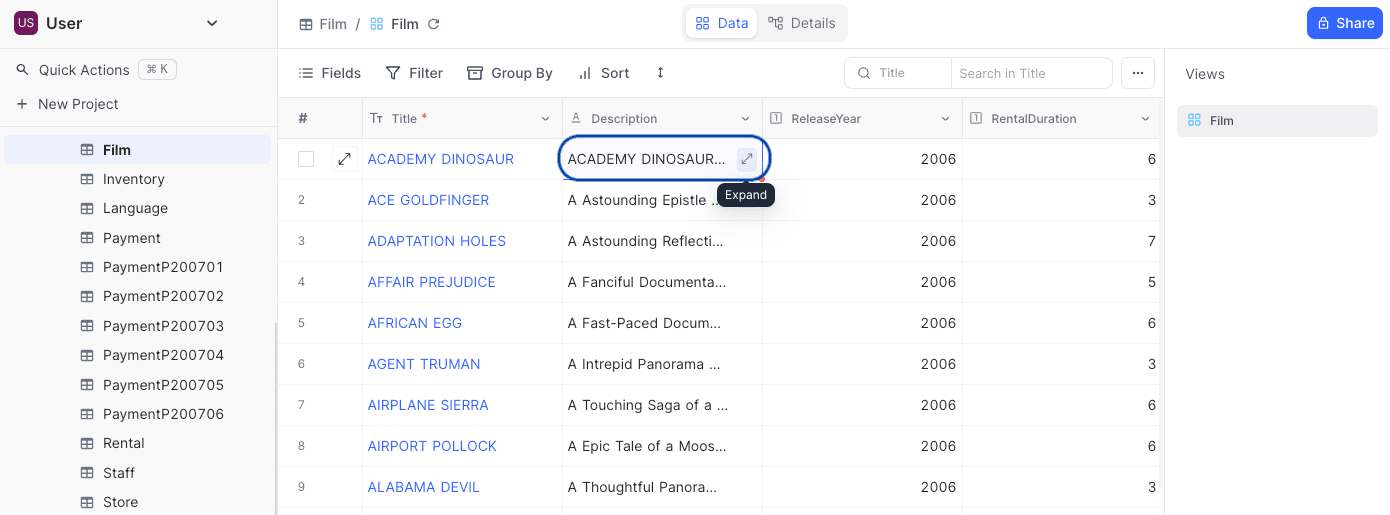Open expanded record for ACADEMY DINOSAUR row
The width and height of the screenshot is (1390, 515).
[345, 159]
